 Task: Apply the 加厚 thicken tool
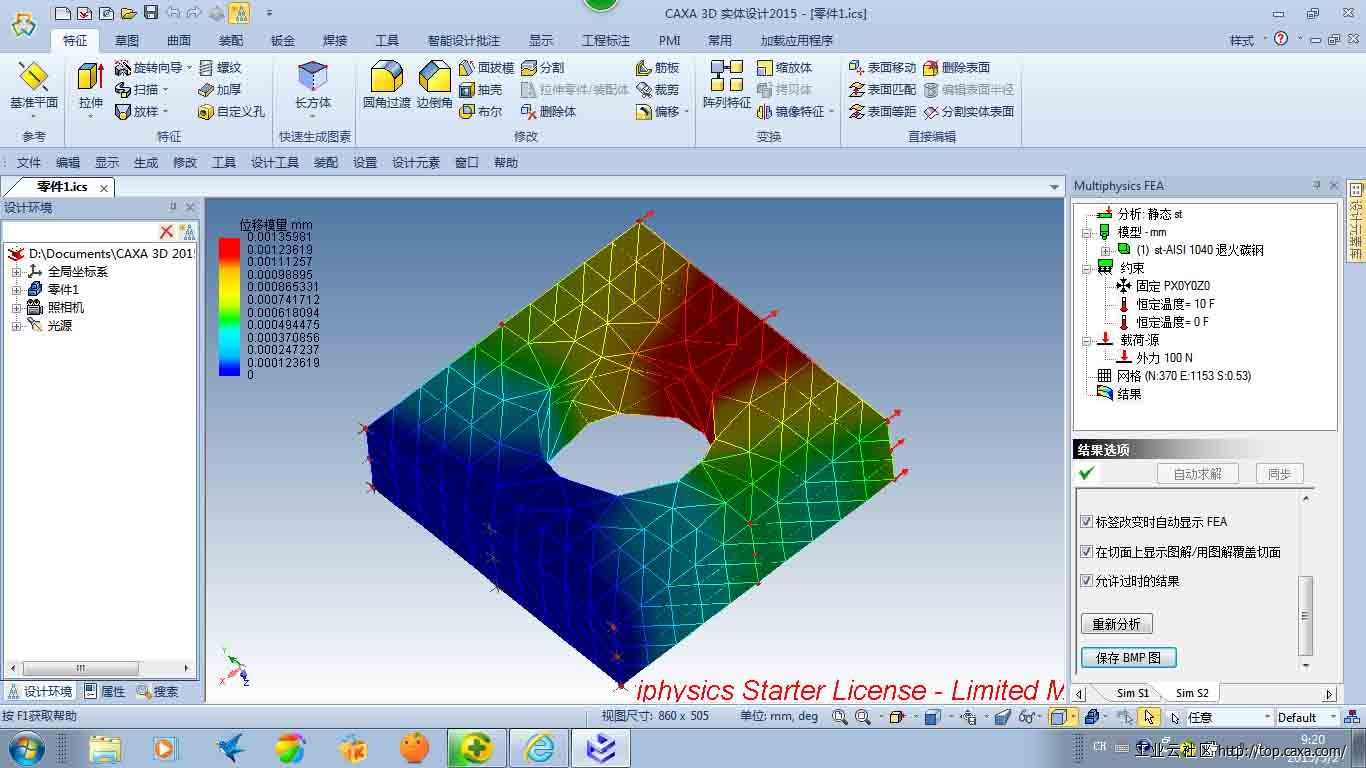point(220,89)
